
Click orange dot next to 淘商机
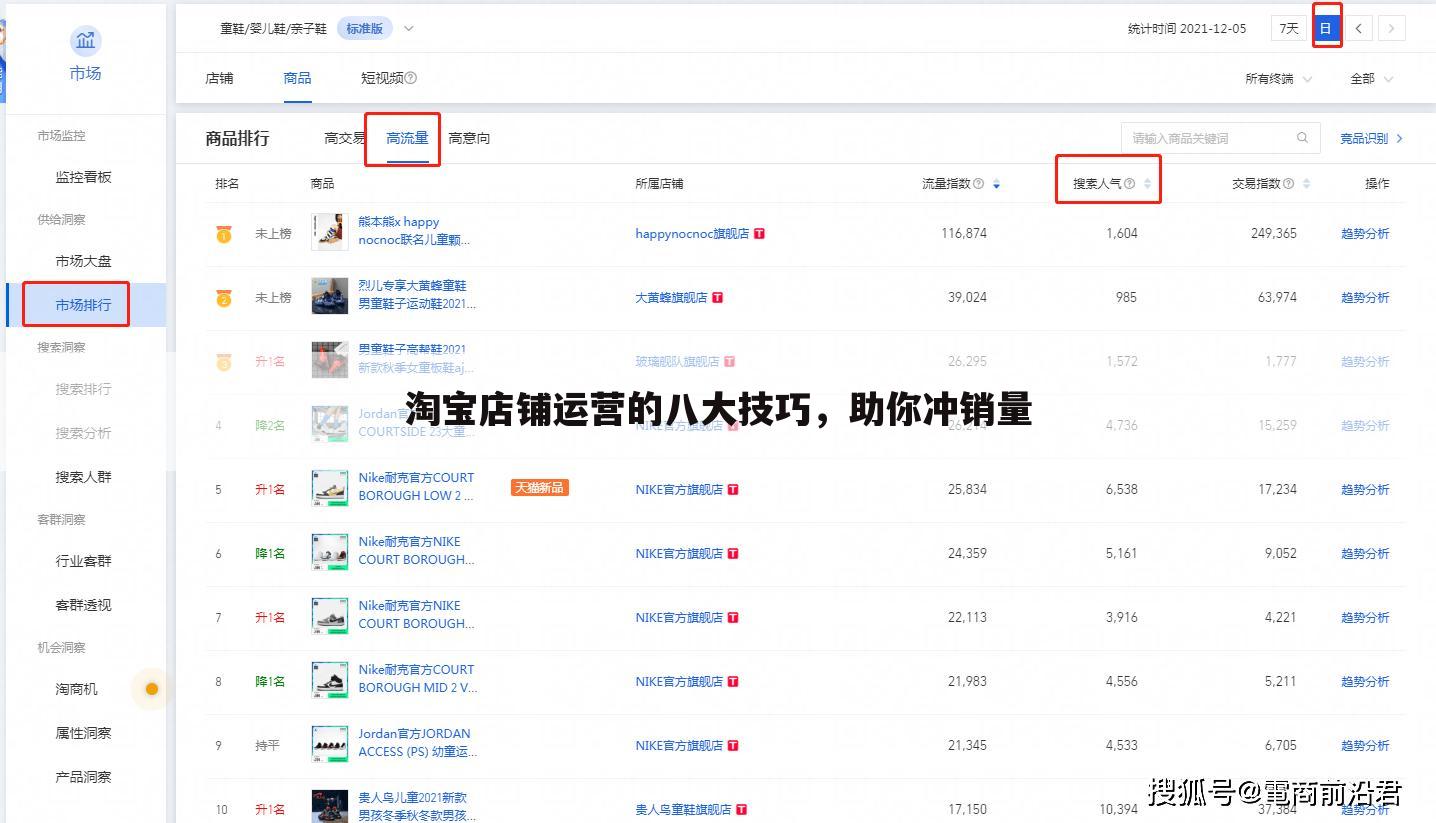coord(152,689)
